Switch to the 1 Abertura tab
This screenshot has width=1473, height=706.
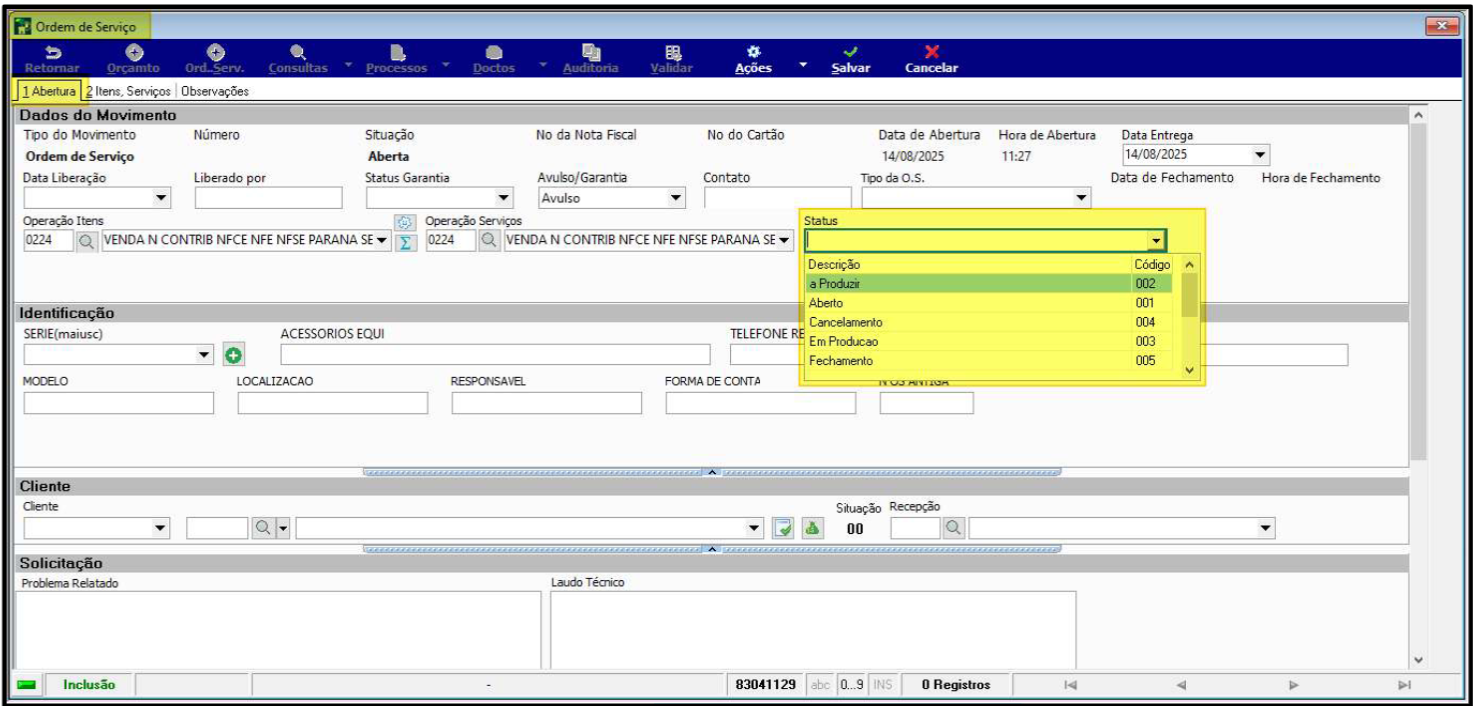[48, 91]
